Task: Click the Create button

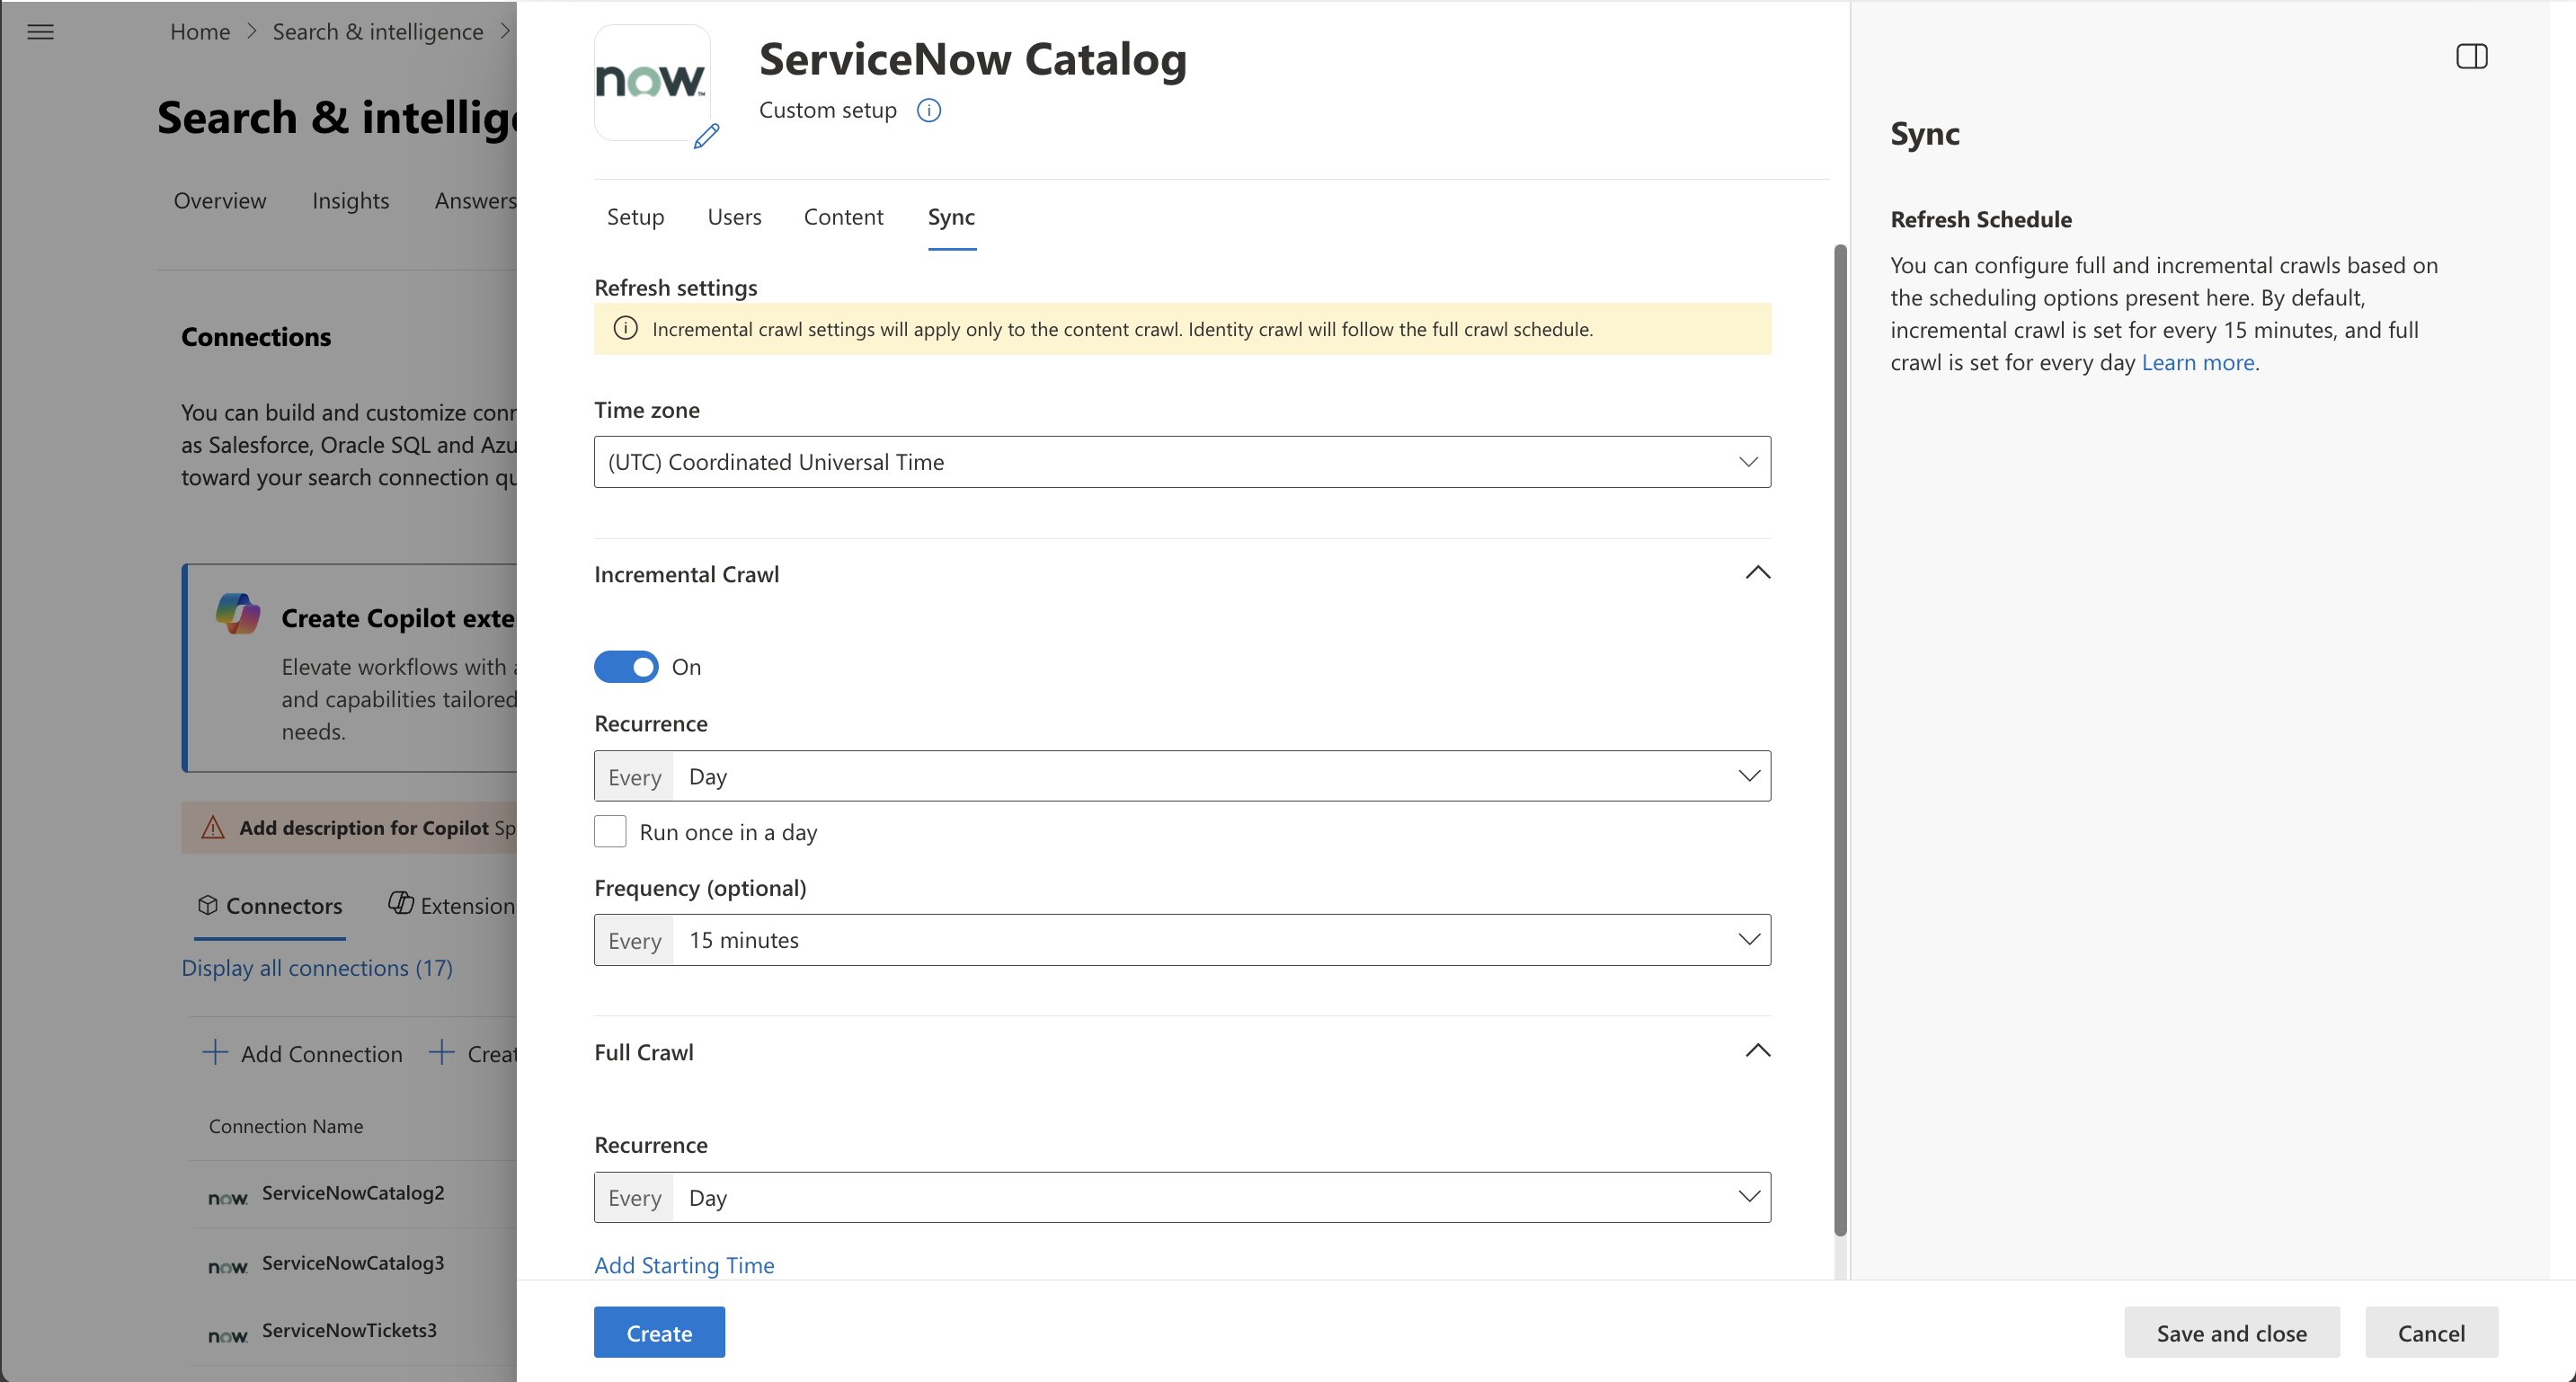Action: tap(659, 1332)
